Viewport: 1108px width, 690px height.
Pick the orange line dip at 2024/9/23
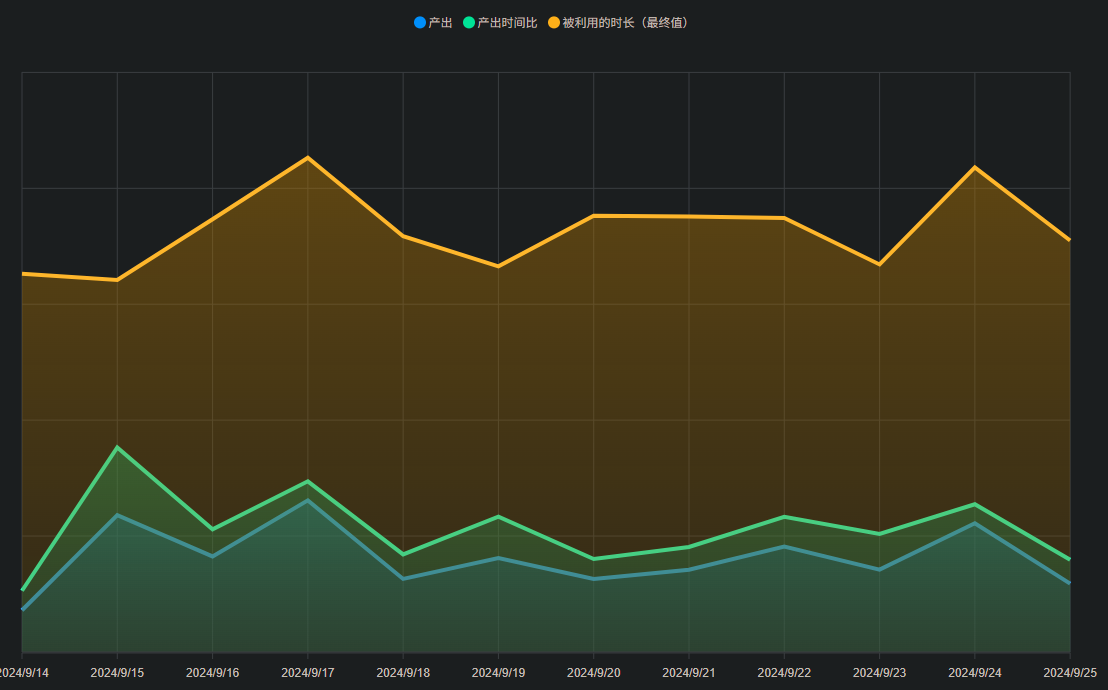[x=879, y=264]
